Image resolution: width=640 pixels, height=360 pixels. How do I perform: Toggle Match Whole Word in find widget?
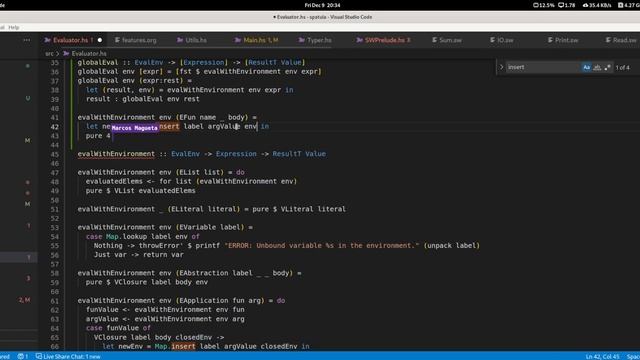coord(597,67)
